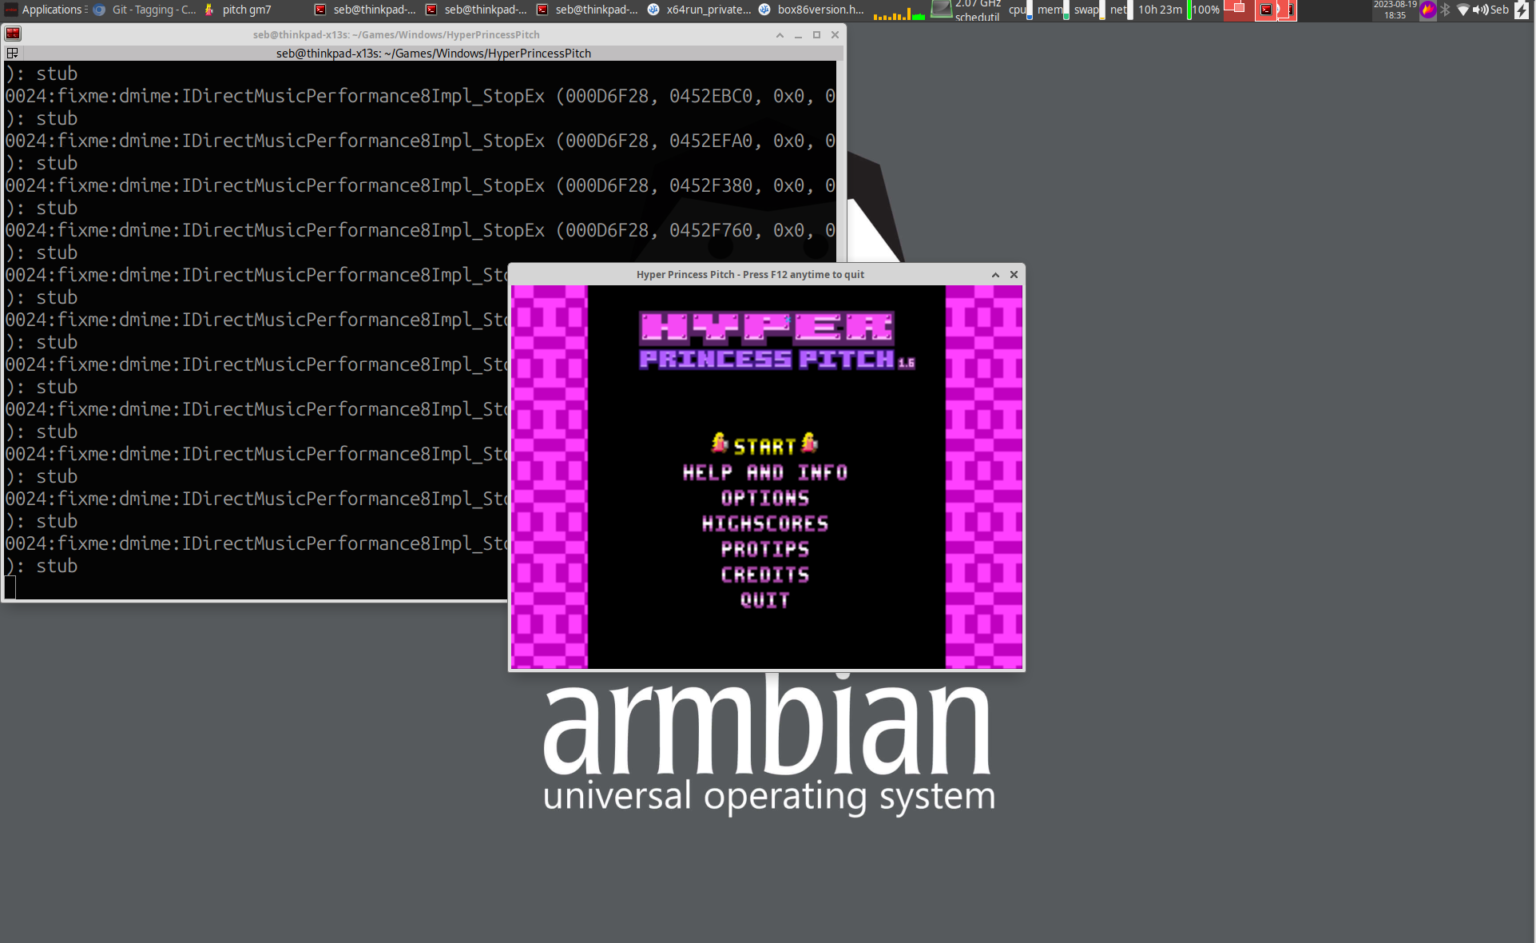1536x943 pixels.
Task: Click the colorful browser icon in the tray
Action: (x=1427, y=10)
